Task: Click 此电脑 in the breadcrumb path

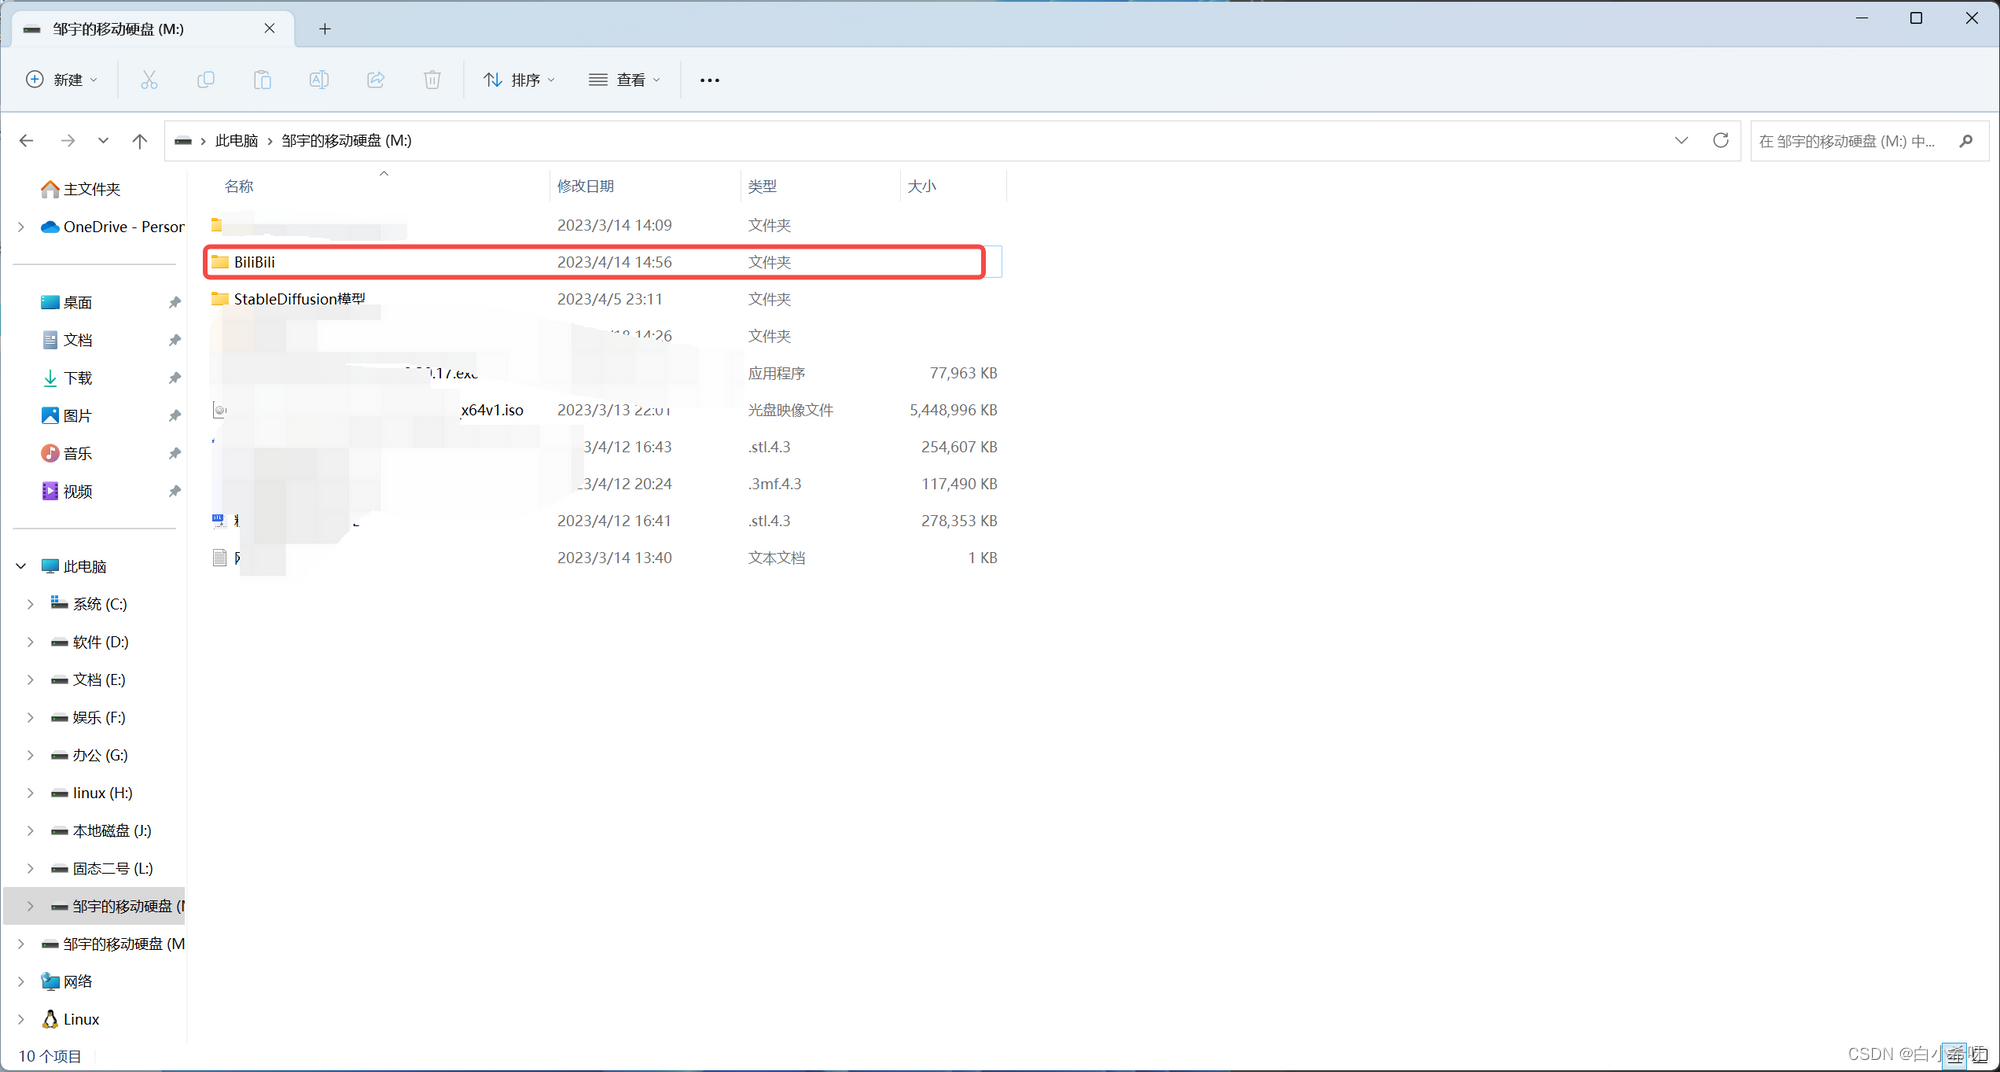Action: [x=237, y=141]
